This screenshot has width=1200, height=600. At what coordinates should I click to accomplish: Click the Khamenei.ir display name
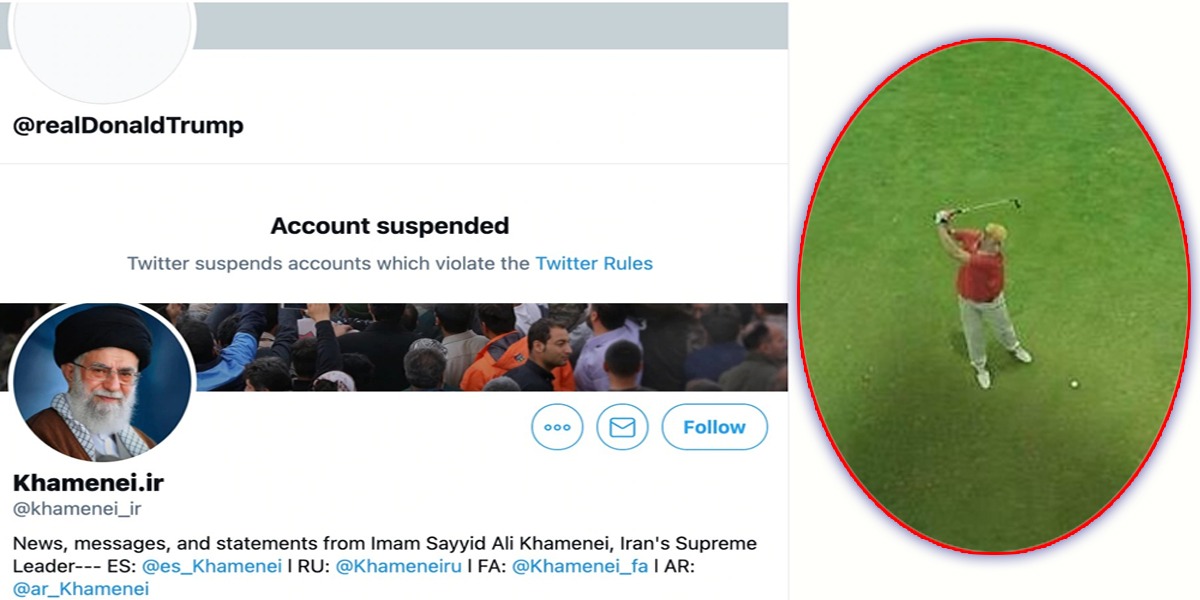click(88, 483)
